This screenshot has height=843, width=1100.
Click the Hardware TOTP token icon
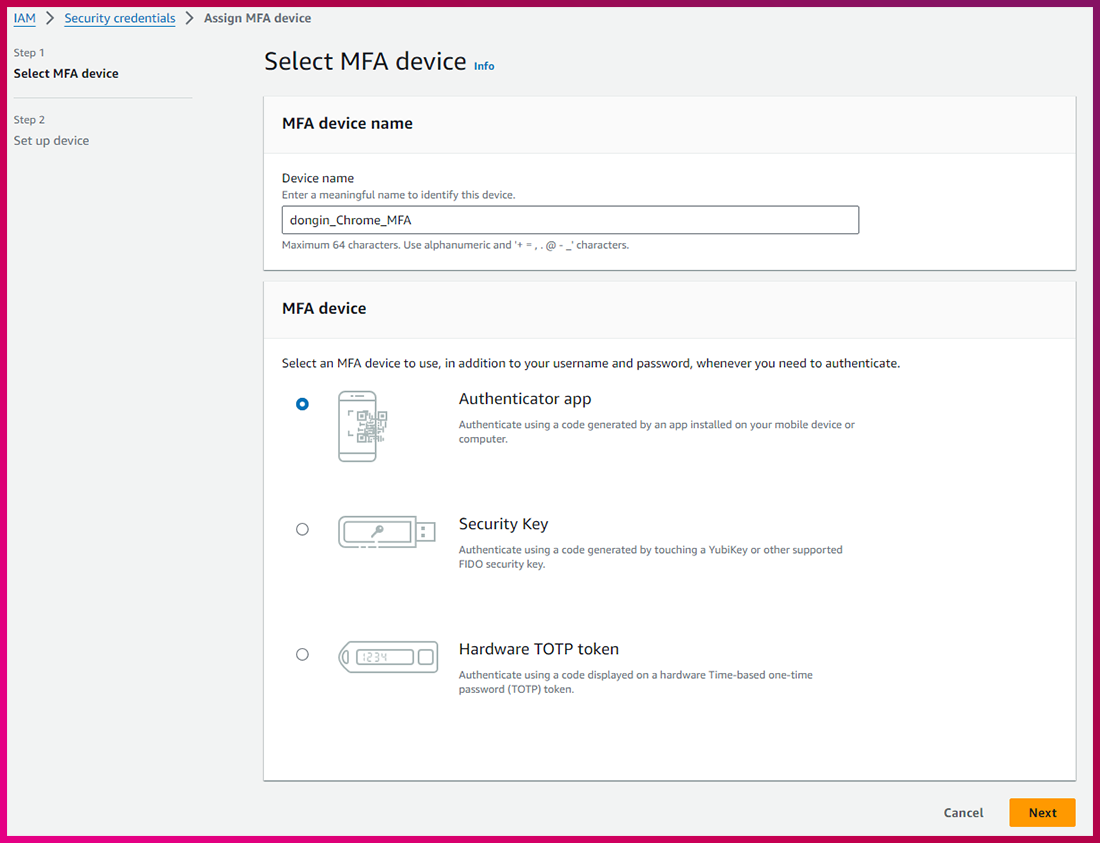388,657
